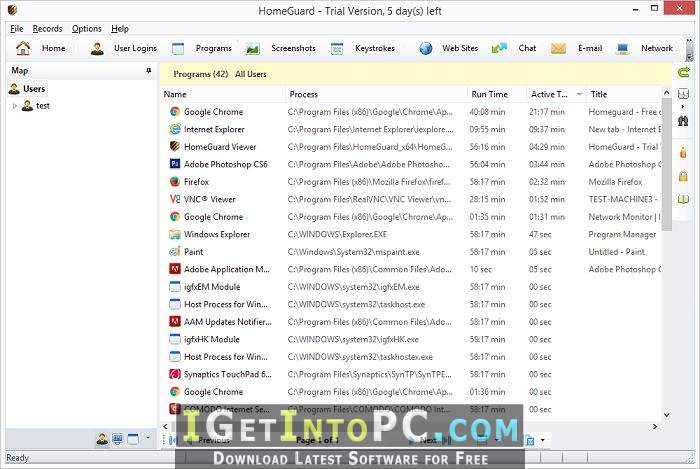The width and height of the screenshot is (700, 469).
Task: Click the HomeGuard Viewer shield icon in list
Action: (x=175, y=146)
